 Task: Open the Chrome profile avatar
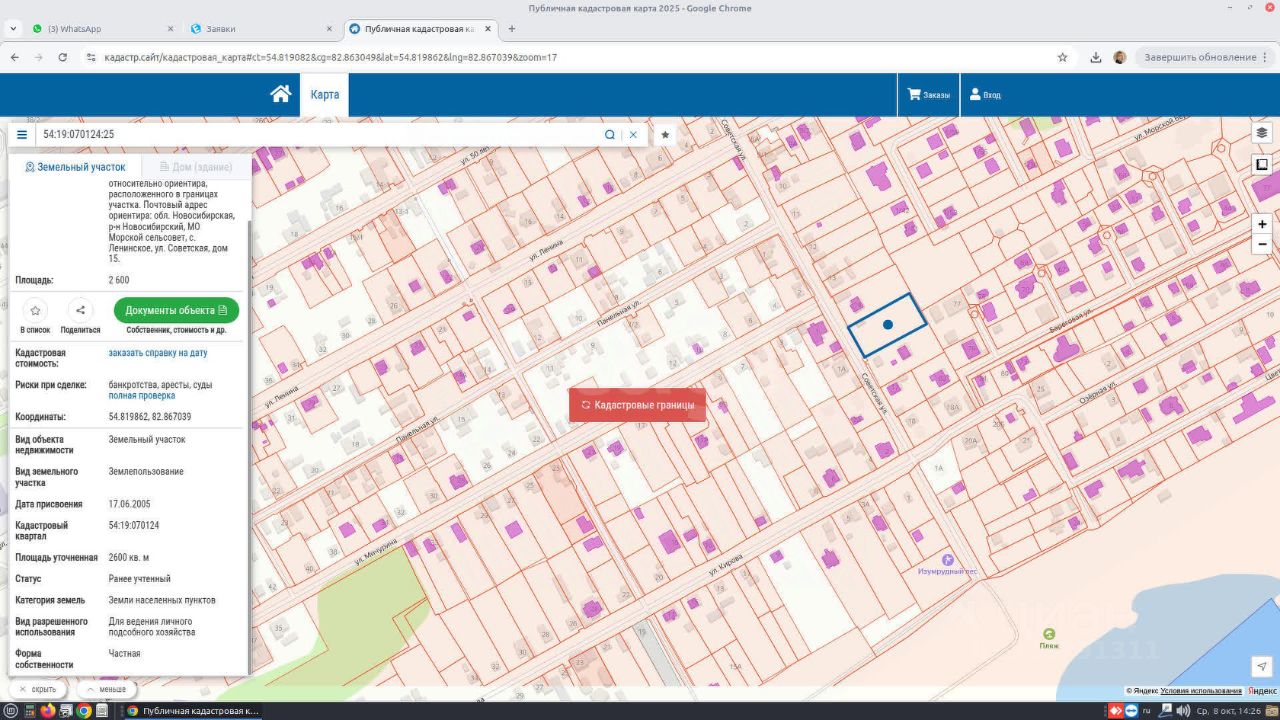(x=1120, y=57)
